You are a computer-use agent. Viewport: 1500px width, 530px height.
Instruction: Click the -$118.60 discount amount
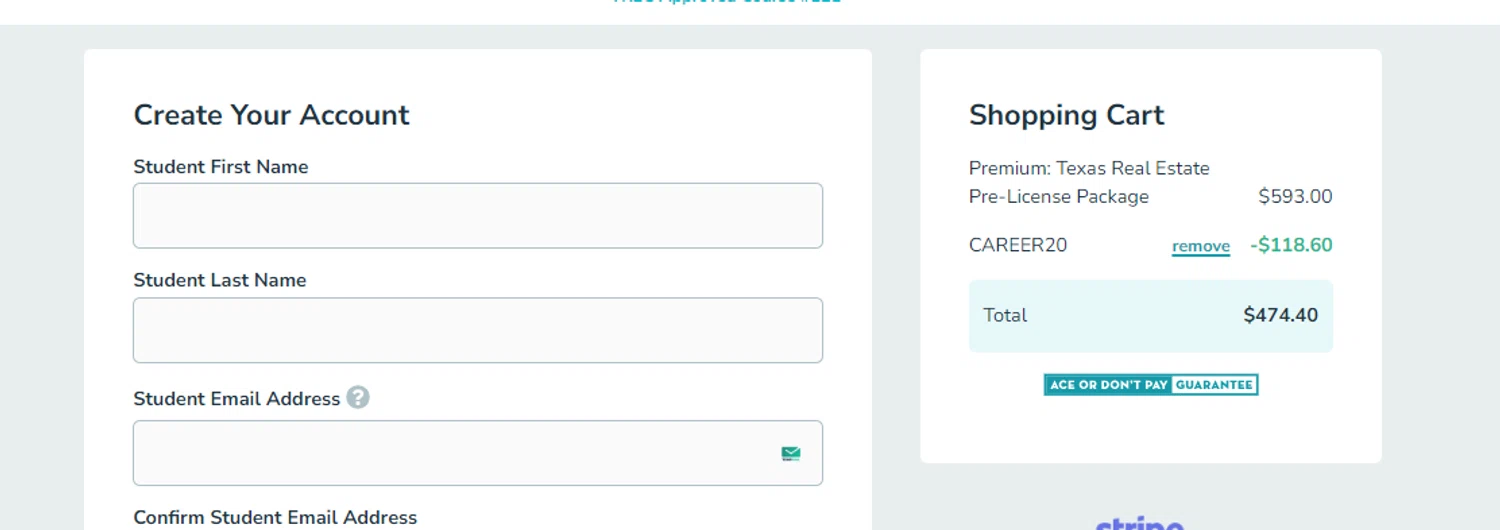(x=1291, y=246)
